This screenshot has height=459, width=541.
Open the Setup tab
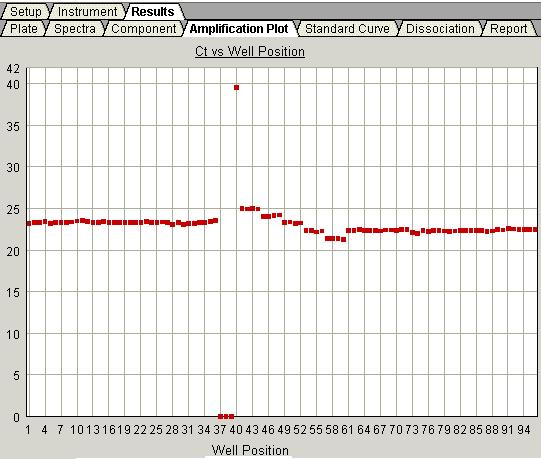[26, 12]
